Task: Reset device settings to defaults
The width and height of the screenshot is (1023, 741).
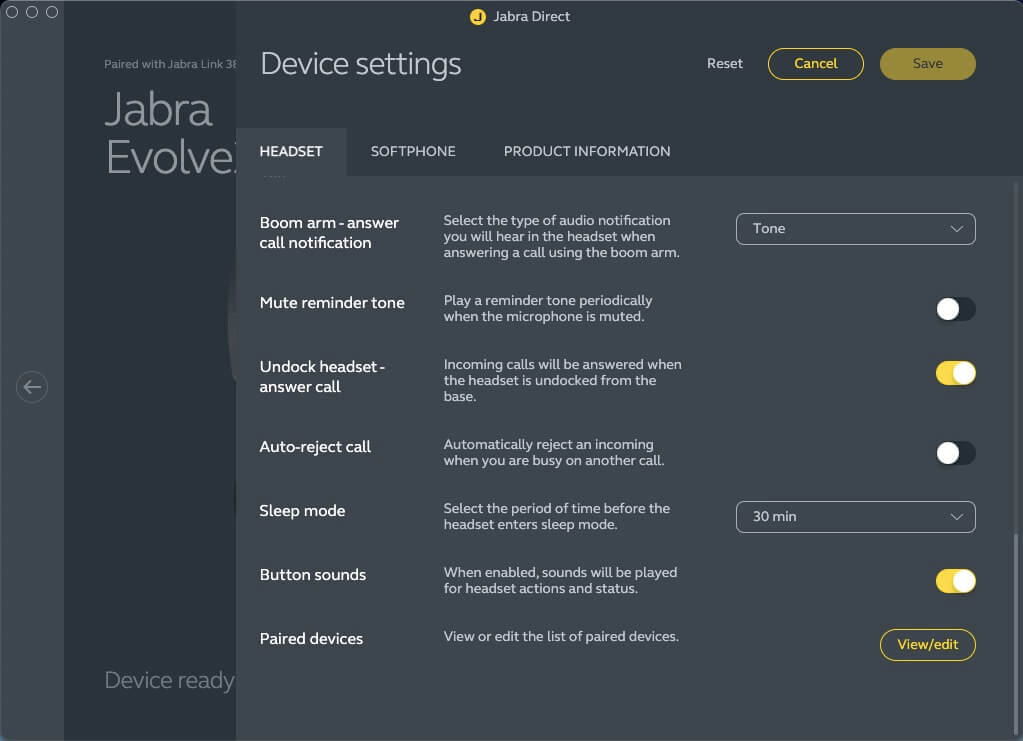Action: pos(725,63)
